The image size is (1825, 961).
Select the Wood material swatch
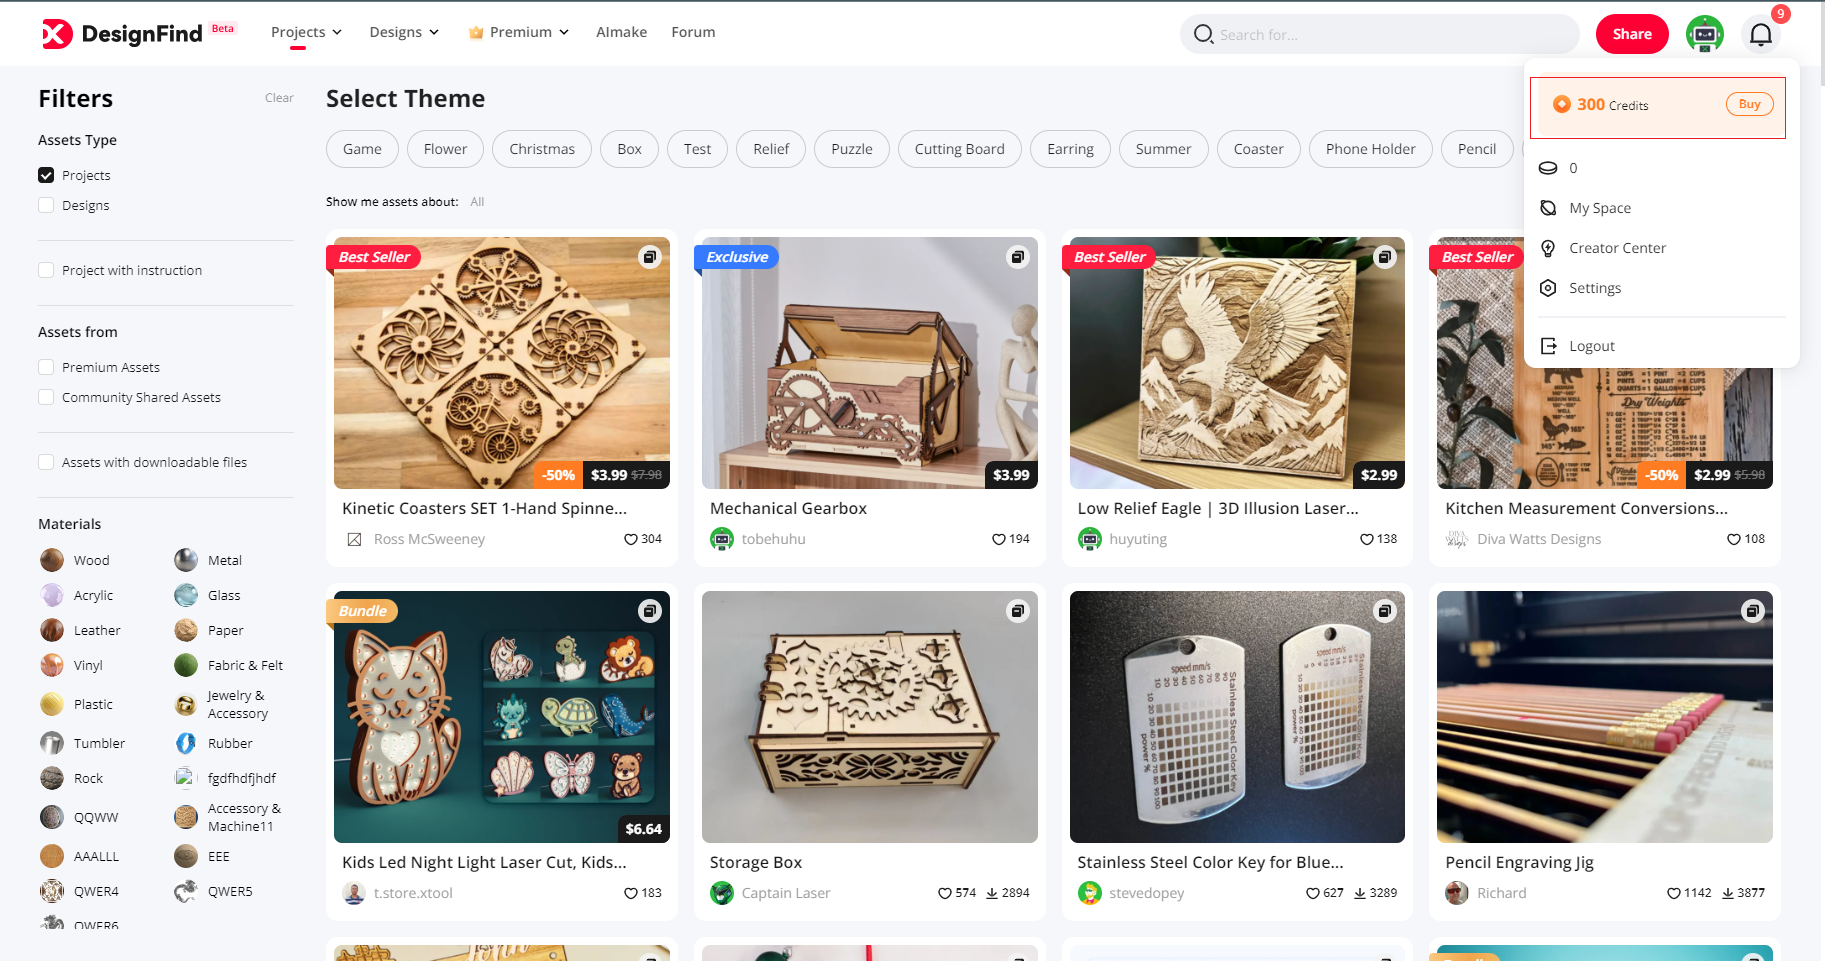pos(52,560)
